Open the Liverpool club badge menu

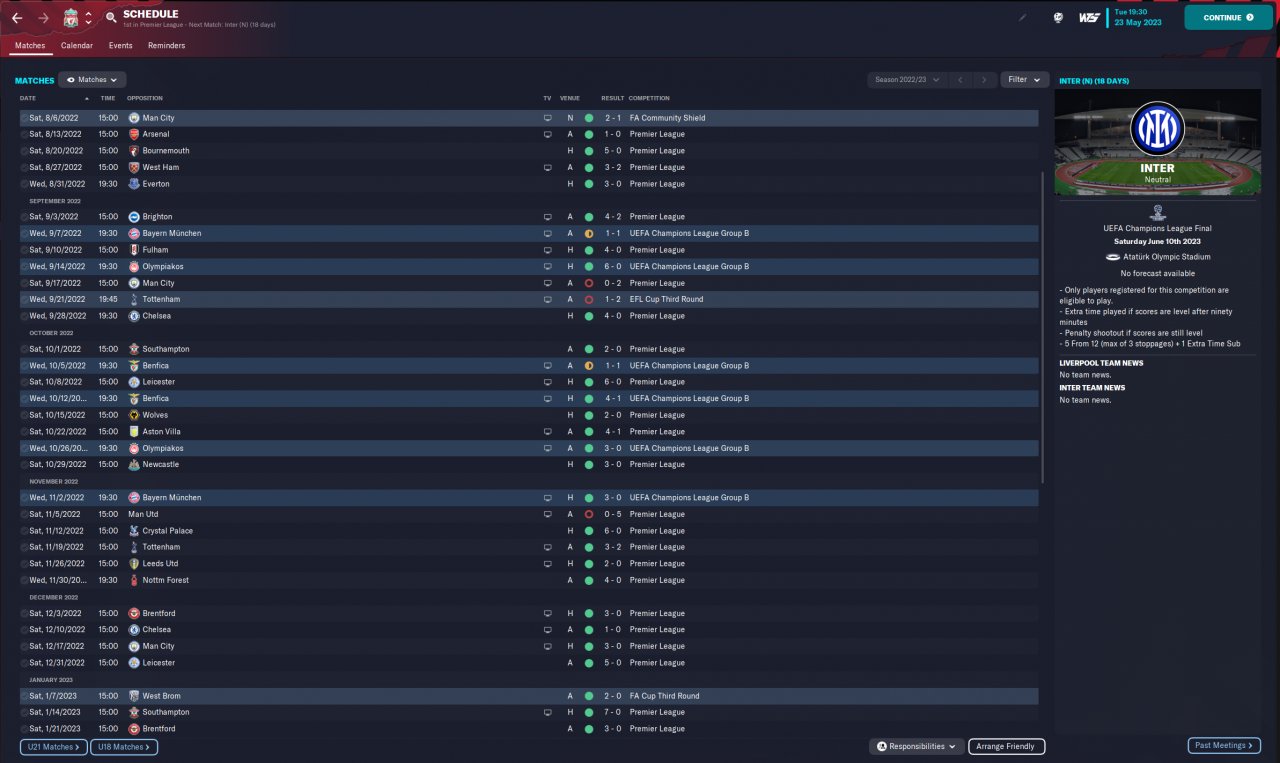click(70, 18)
